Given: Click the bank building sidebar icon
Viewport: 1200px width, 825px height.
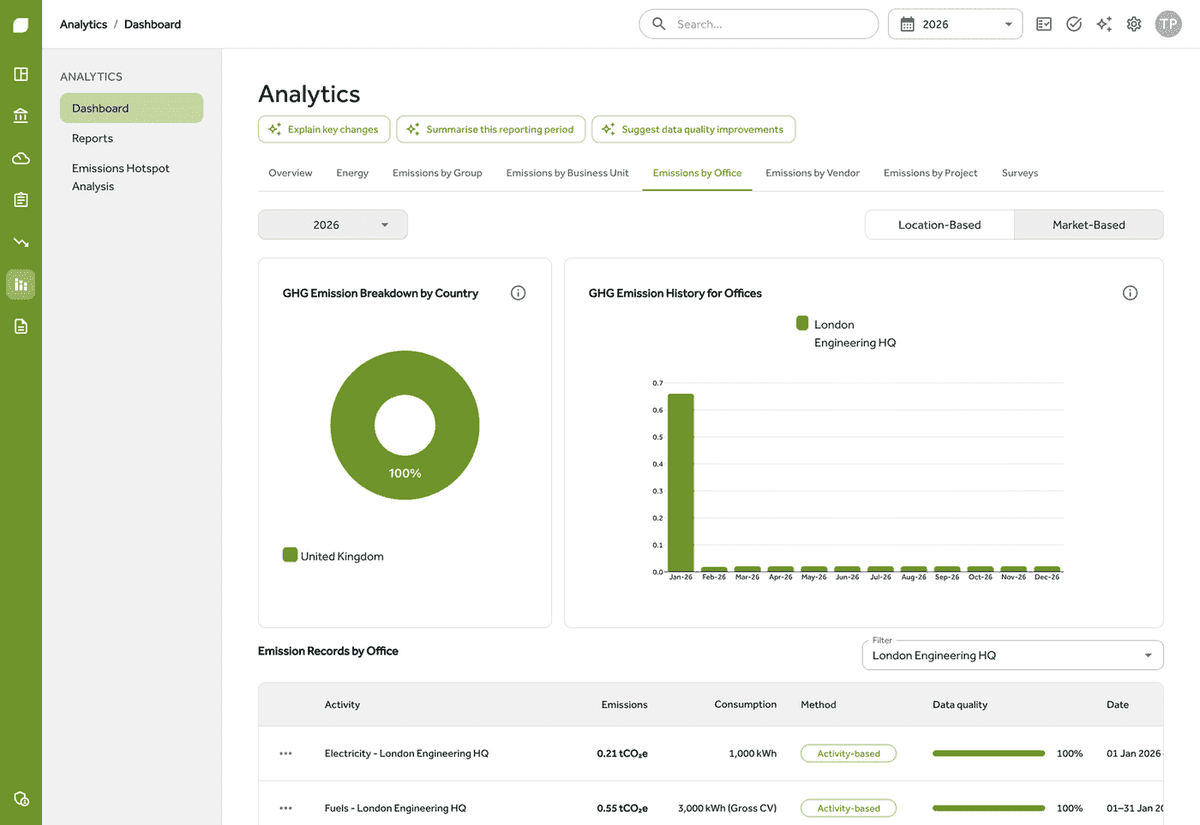Looking at the screenshot, I should [21, 116].
